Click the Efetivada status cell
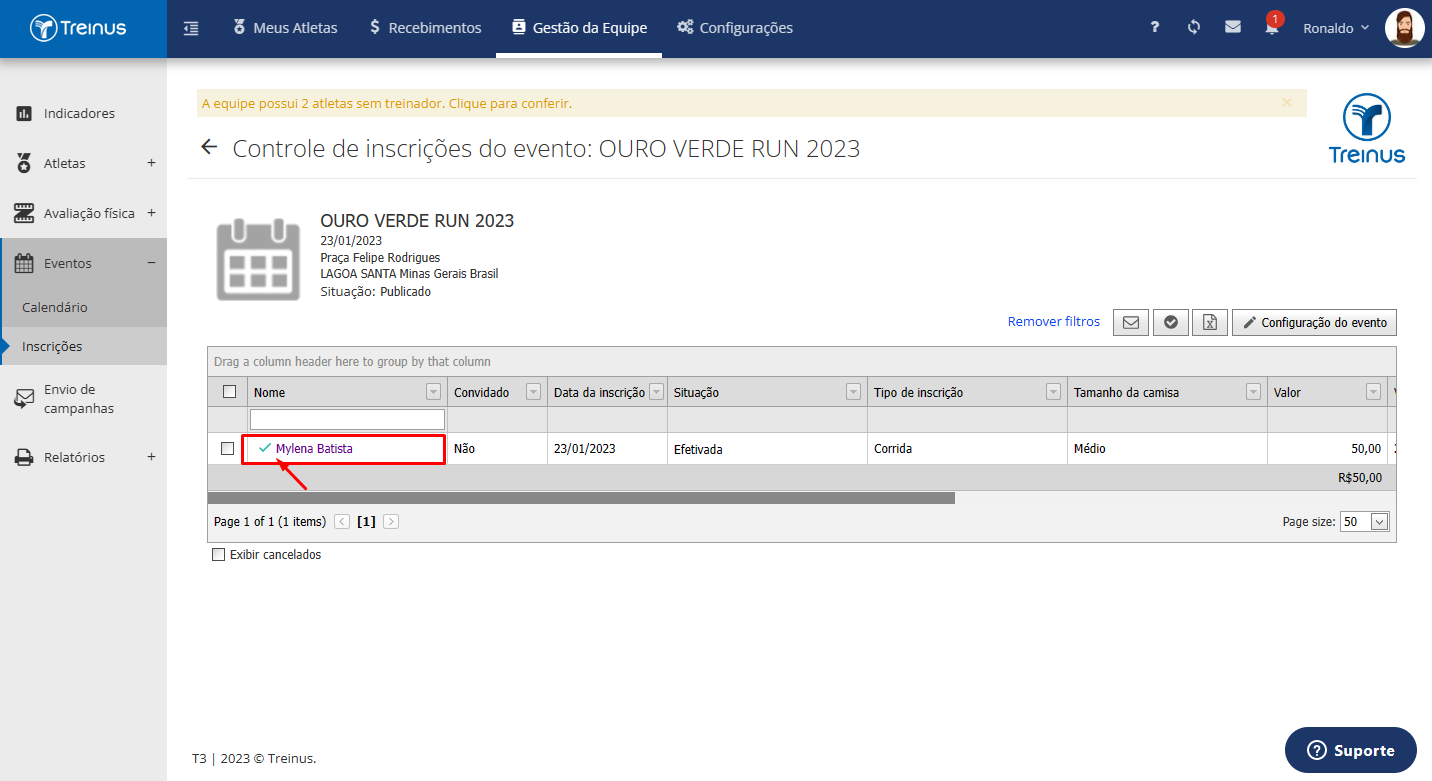The height and width of the screenshot is (781, 1432). tap(767, 449)
